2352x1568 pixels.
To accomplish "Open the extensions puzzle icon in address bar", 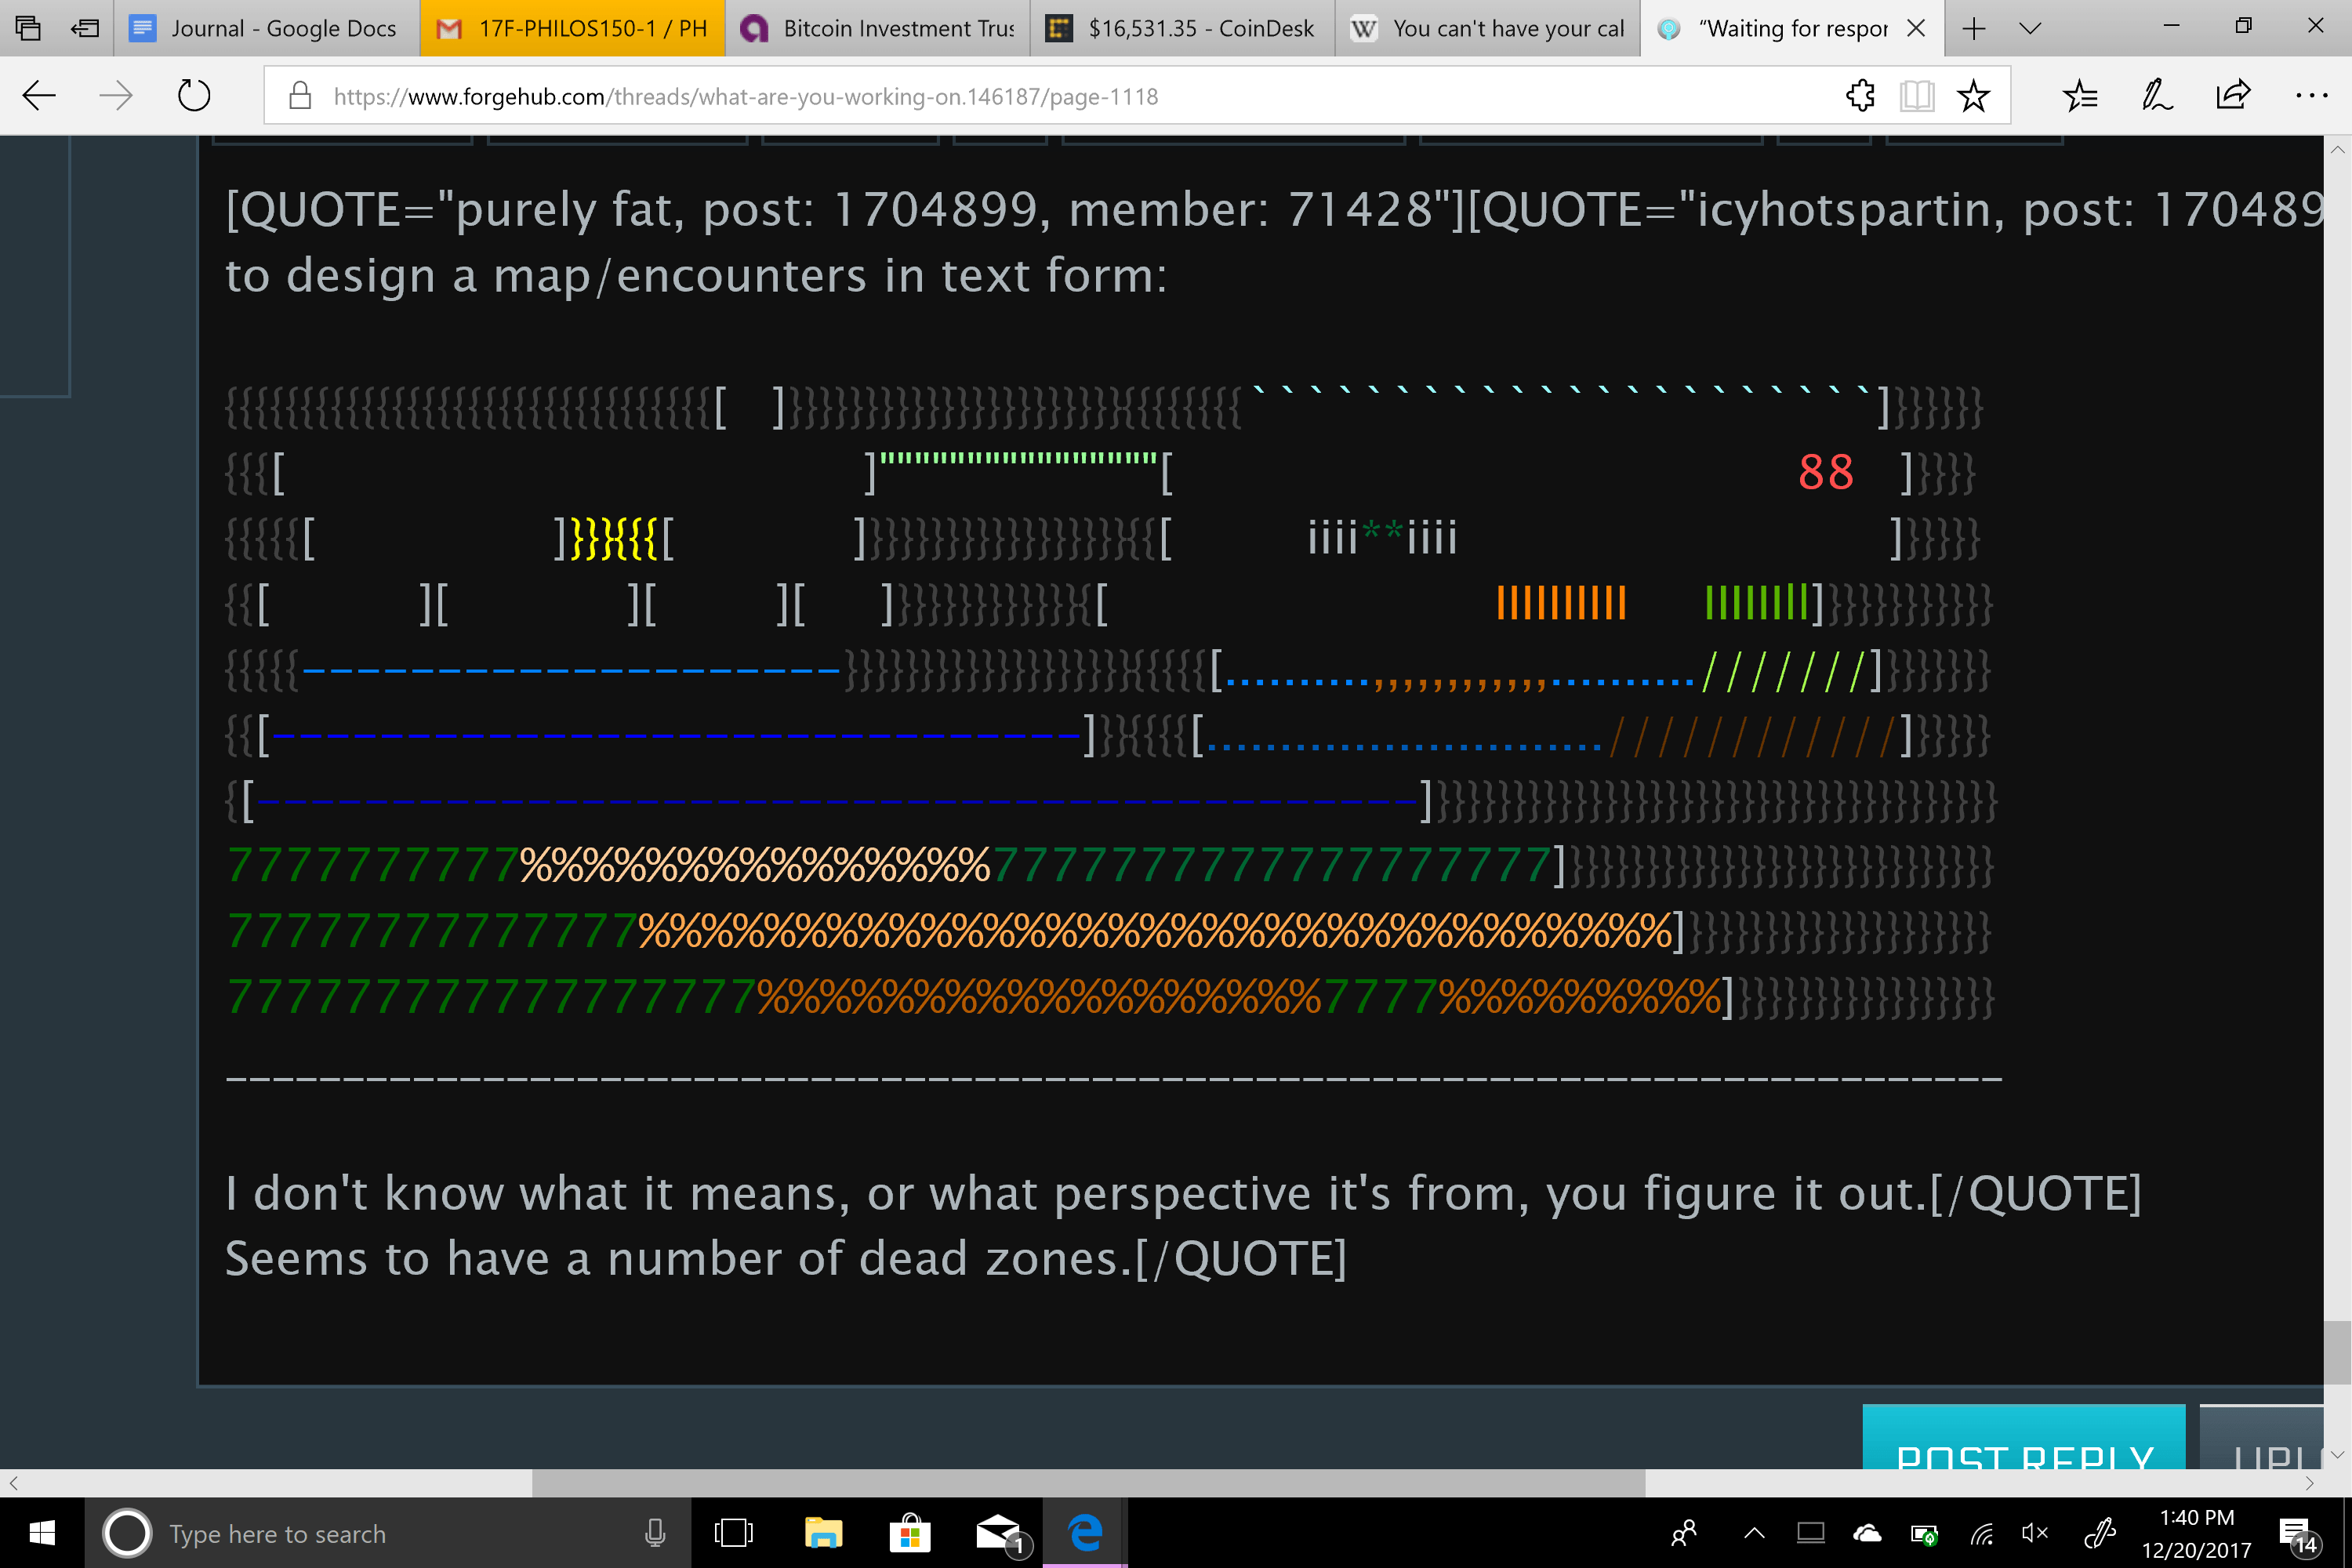I will pyautogui.click(x=1860, y=96).
